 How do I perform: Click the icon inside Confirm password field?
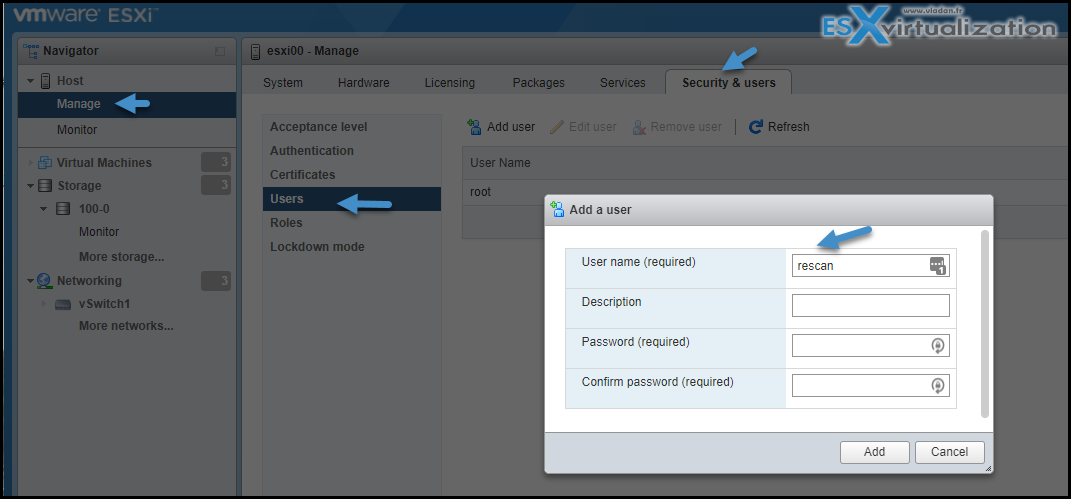(938, 386)
